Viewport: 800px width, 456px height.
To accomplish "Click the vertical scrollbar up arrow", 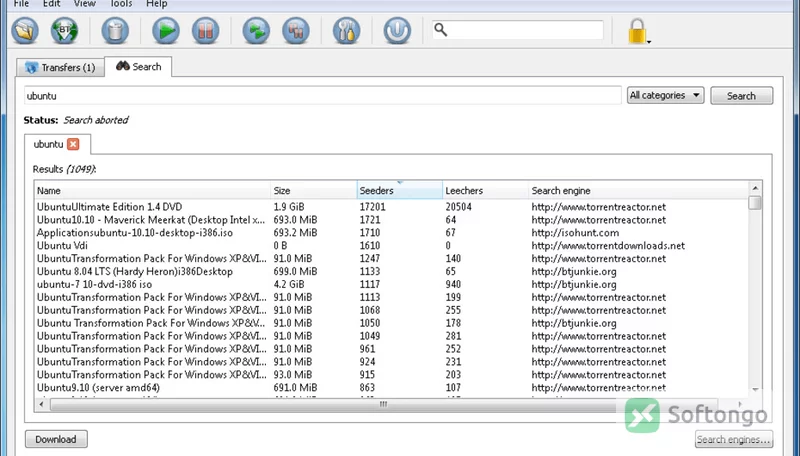I will coord(755,188).
